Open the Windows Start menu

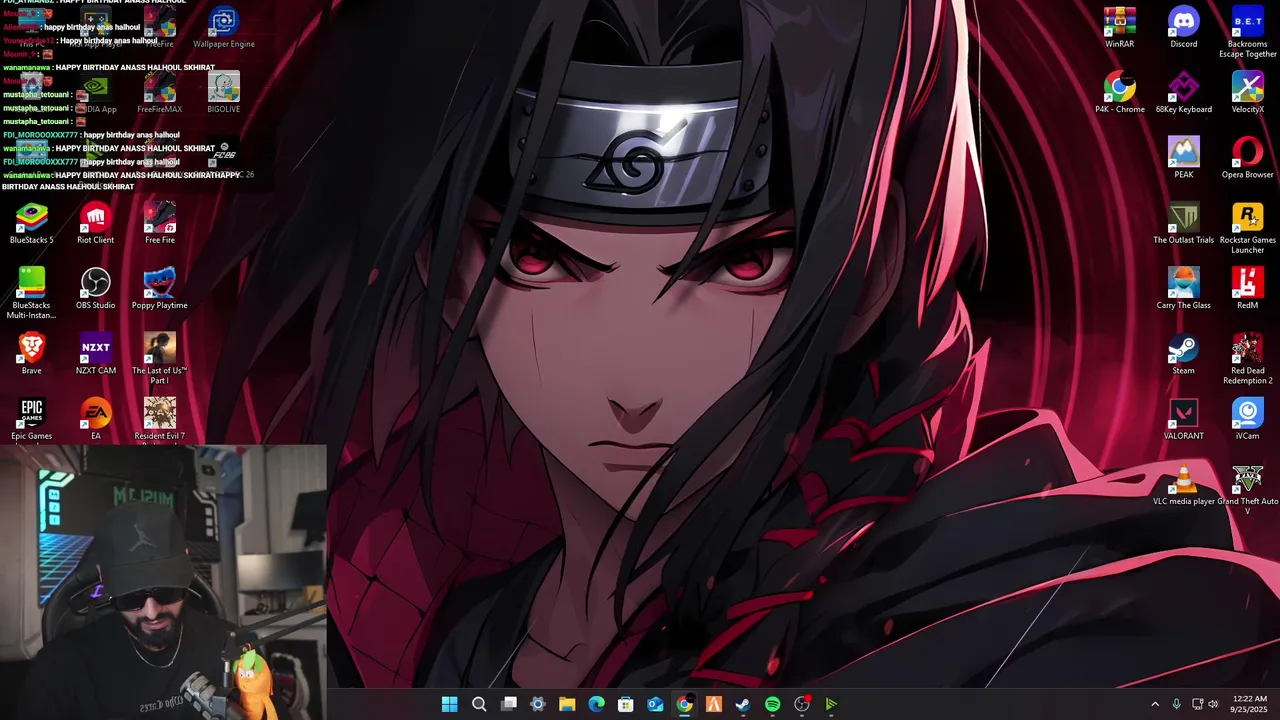tap(450, 704)
